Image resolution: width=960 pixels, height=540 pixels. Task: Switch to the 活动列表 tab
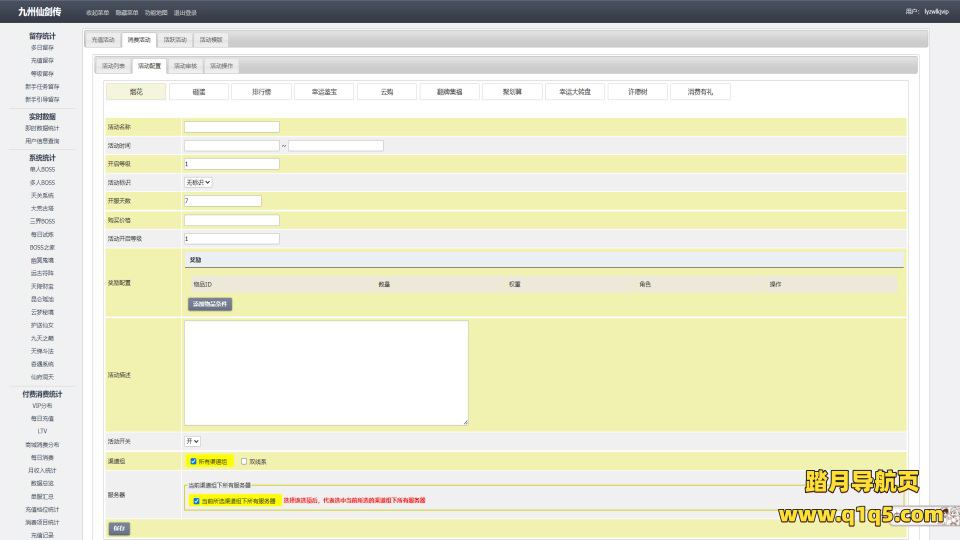pyautogui.click(x=113, y=66)
